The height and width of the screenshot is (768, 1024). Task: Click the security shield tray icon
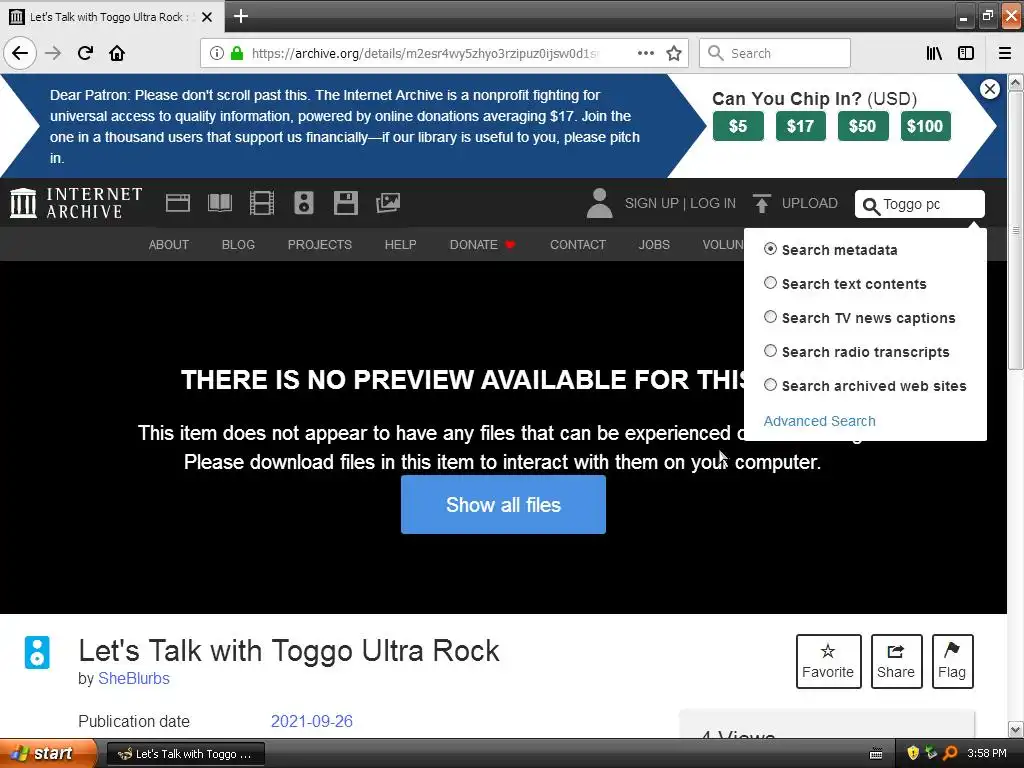[913, 754]
